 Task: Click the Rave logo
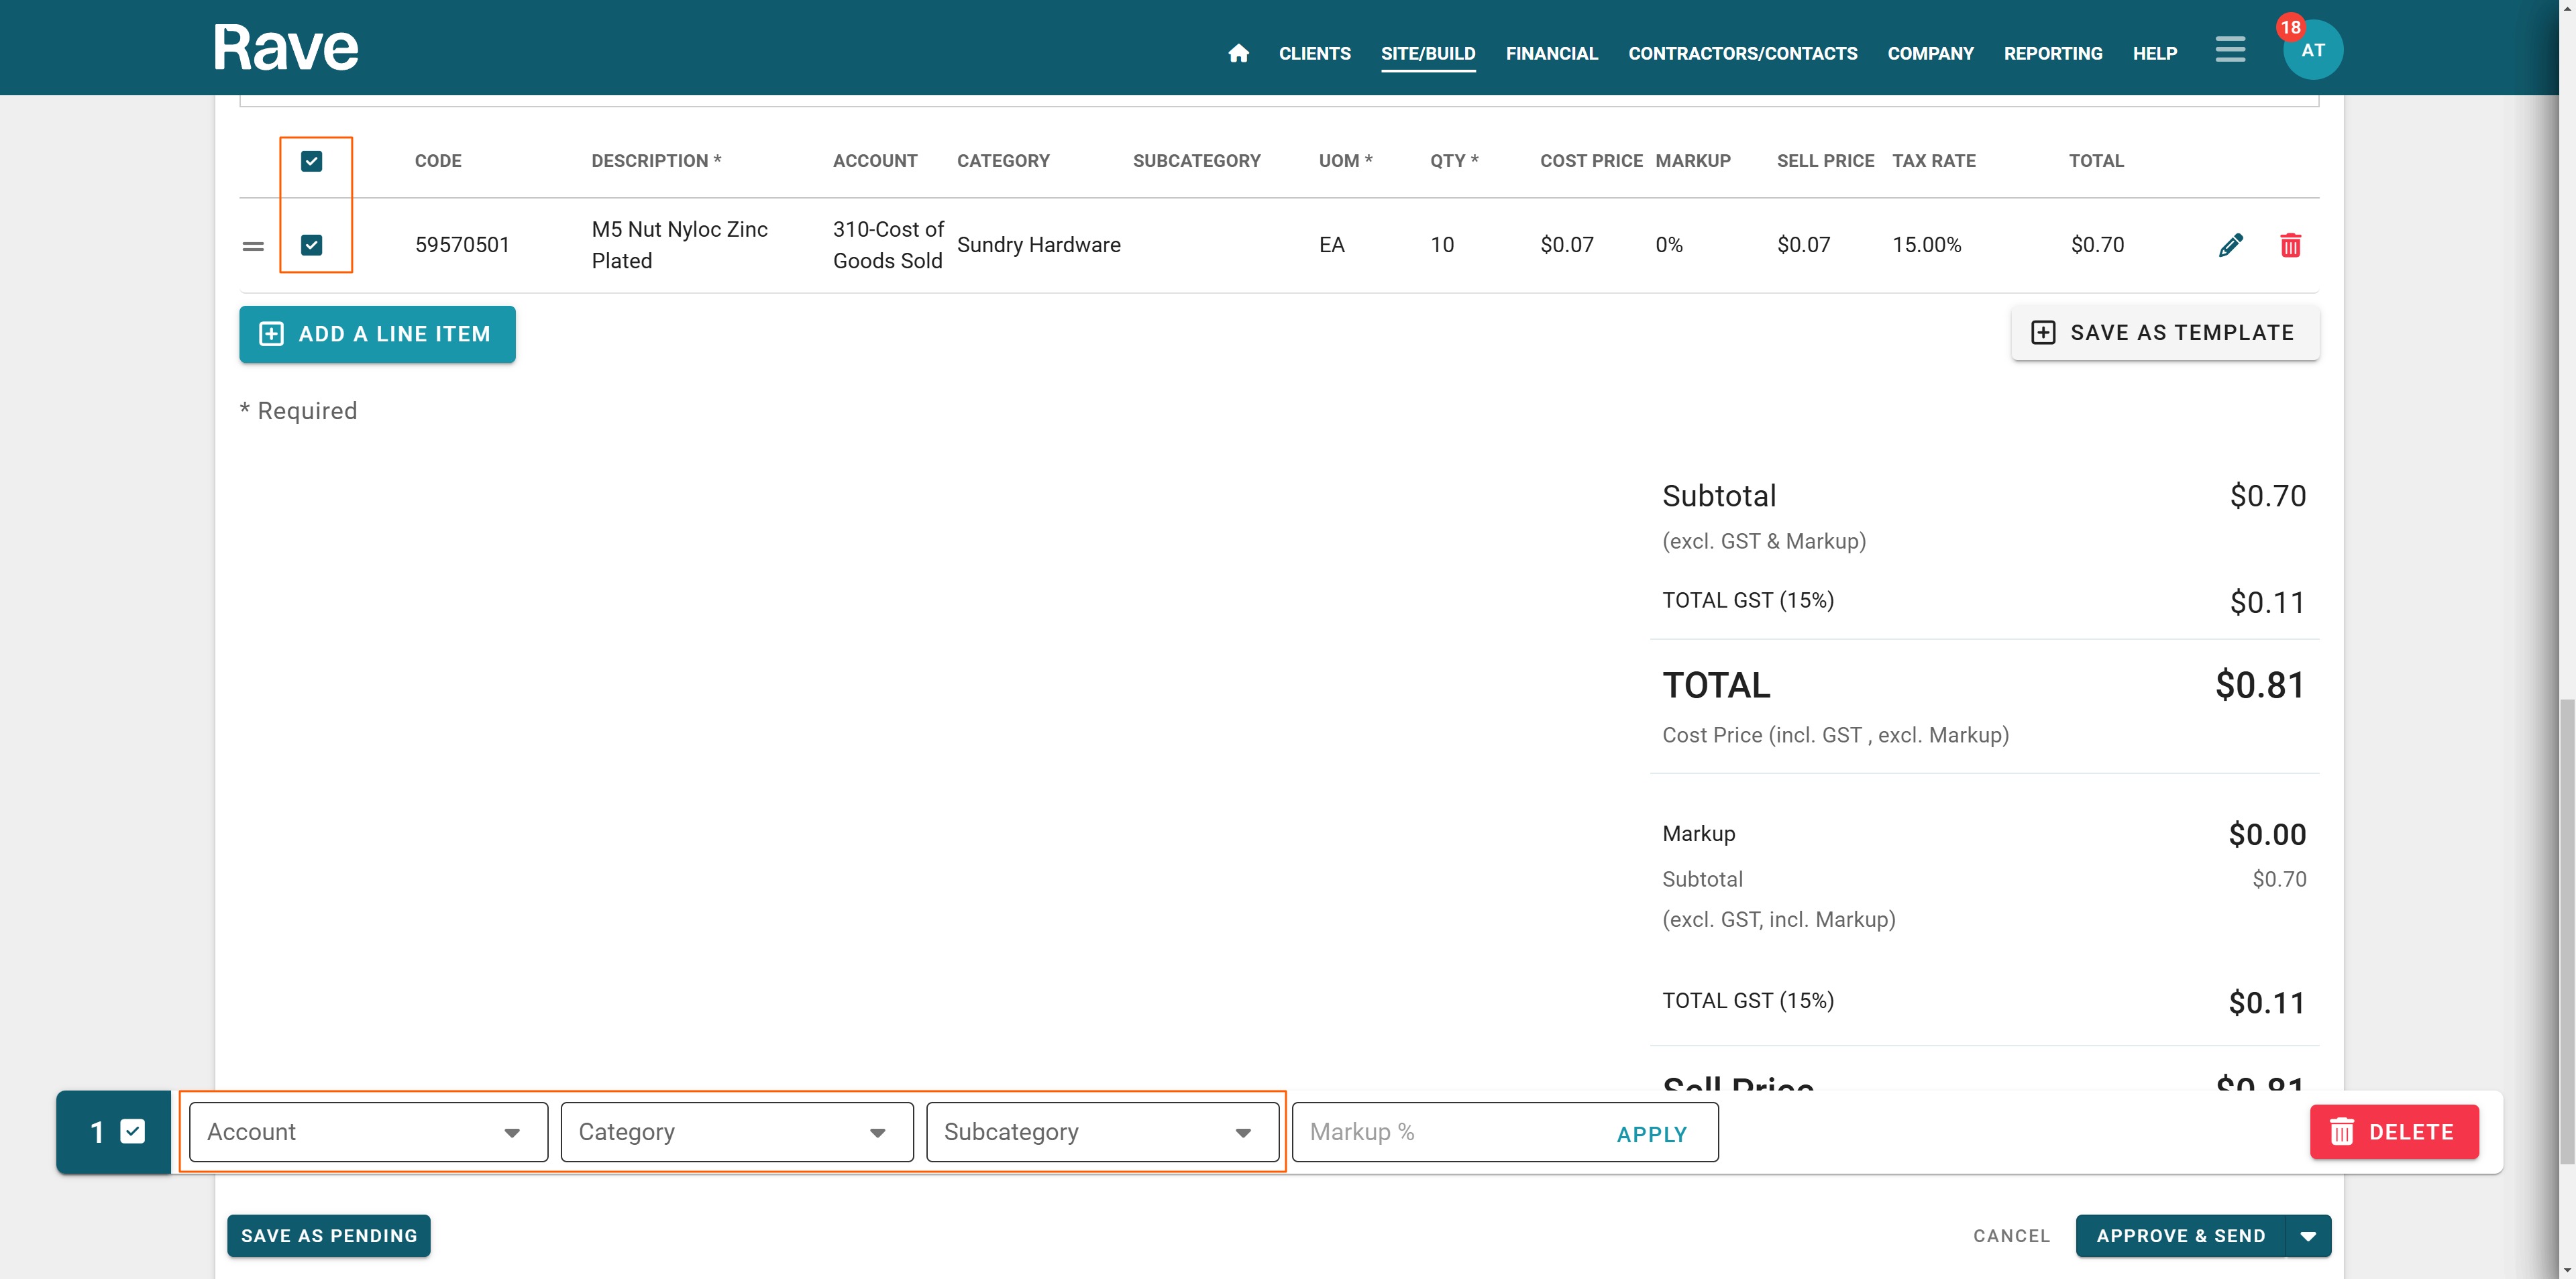(286, 48)
